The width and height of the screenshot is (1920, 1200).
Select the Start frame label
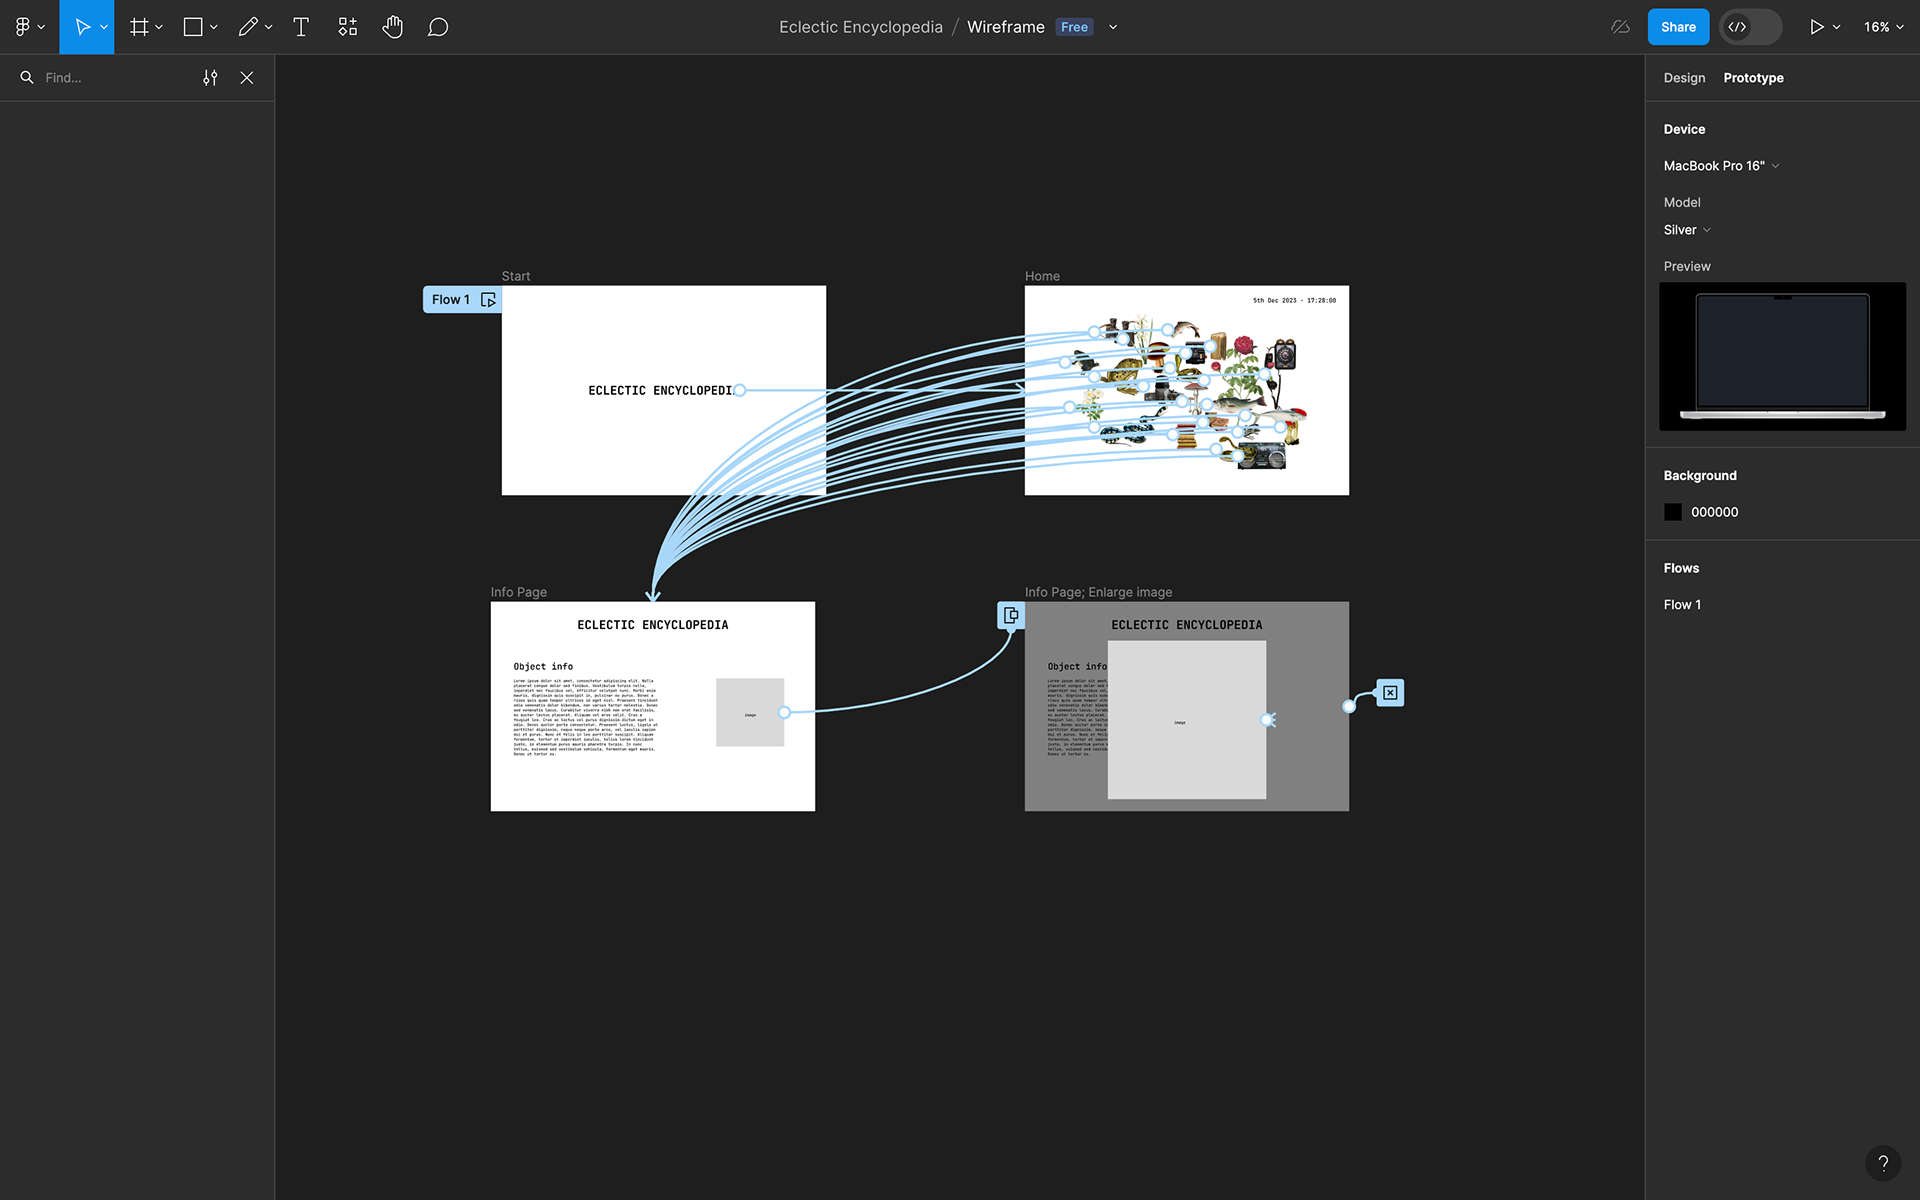pyautogui.click(x=516, y=276)
